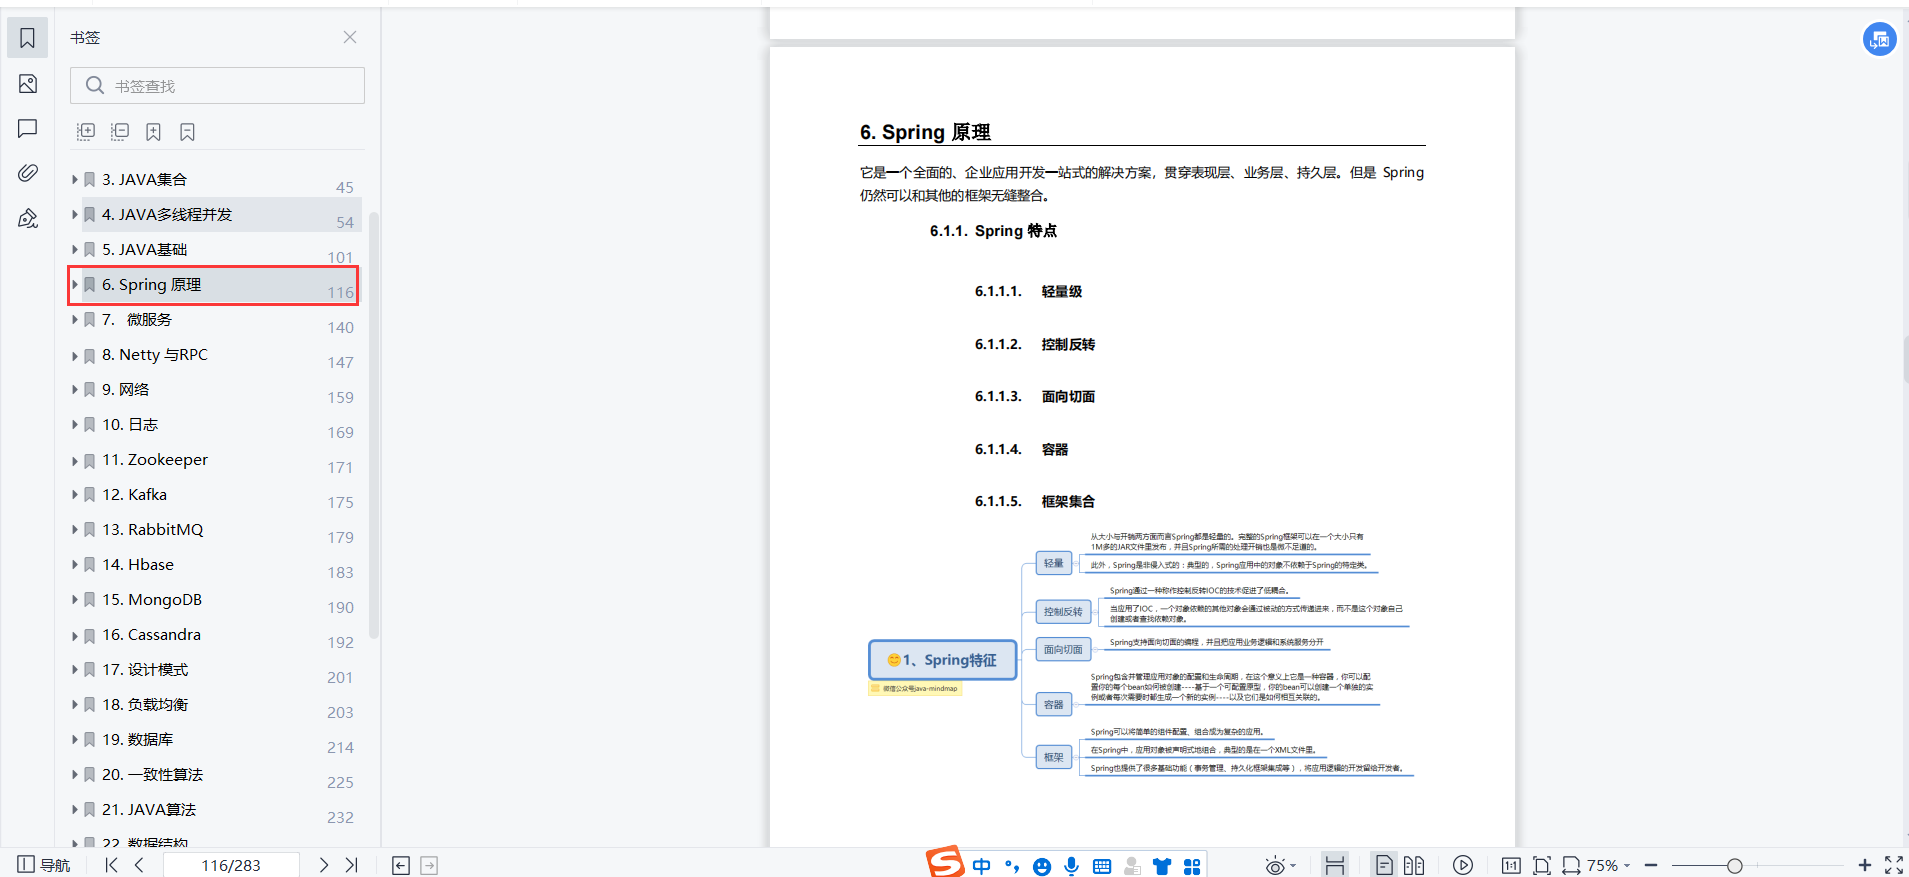This screenshot has height=877, width=1909.
Task: Open the attachments paperclip icon in sidebar
Action: [x=28, y=173]
